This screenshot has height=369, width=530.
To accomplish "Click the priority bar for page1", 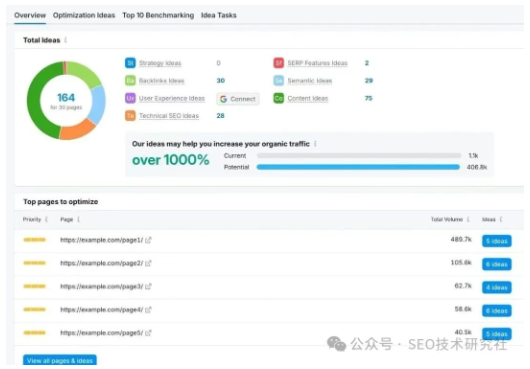I will tap(34, 240).
